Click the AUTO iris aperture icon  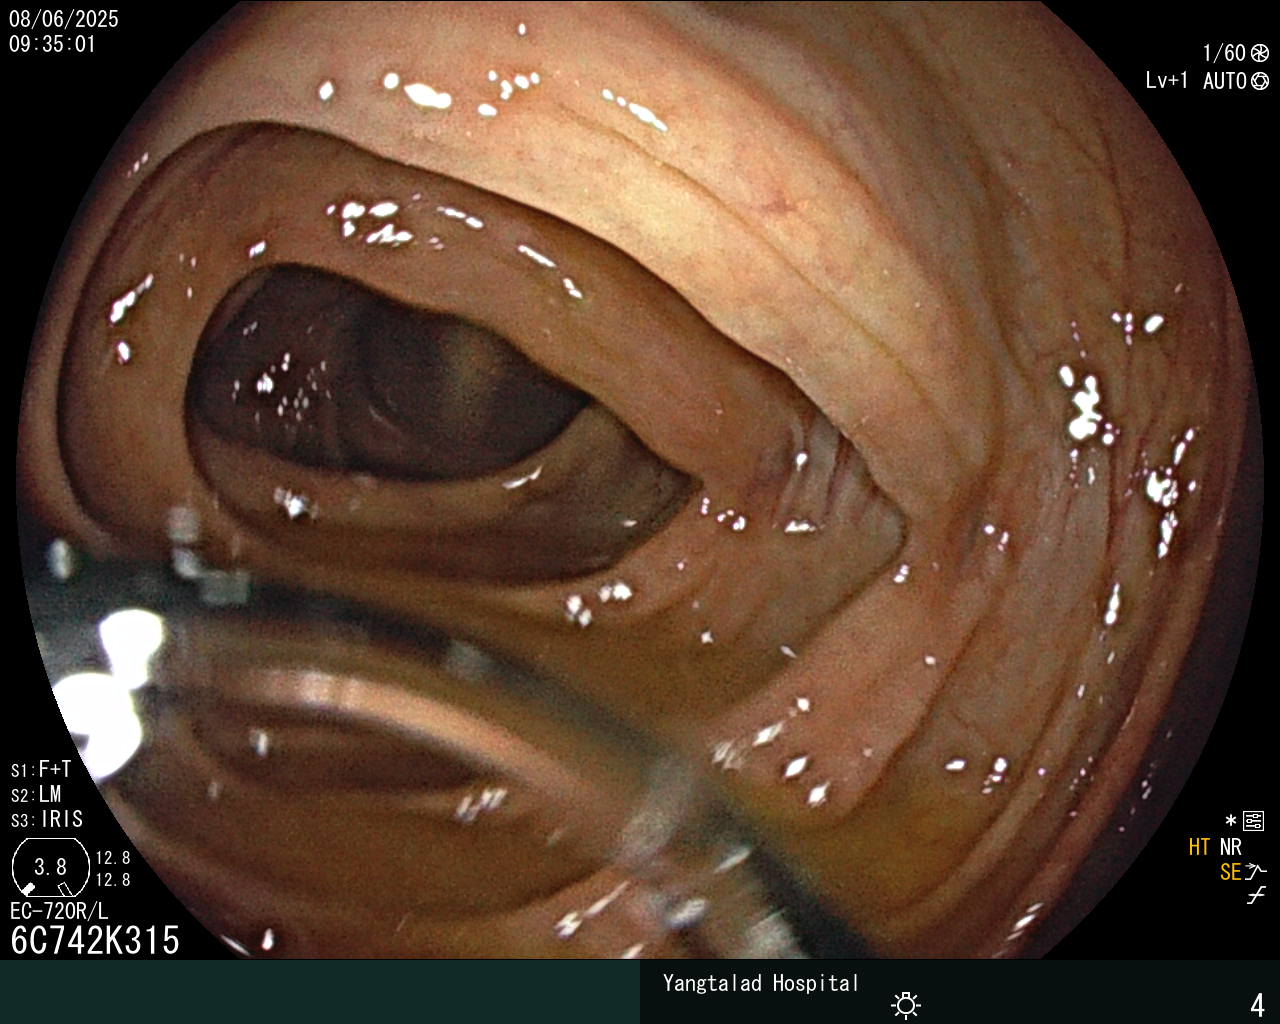pos(1260,81)
